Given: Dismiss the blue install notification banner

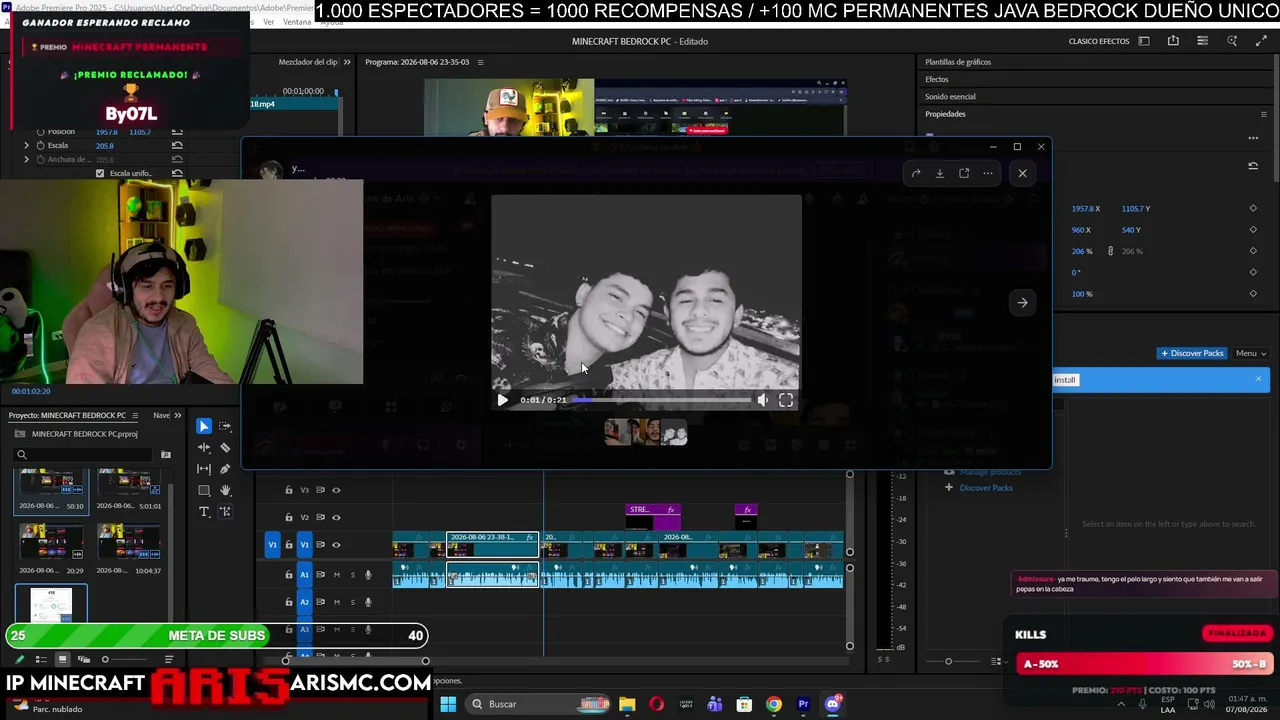Looking at the screenshot, I should (1258, 379).
